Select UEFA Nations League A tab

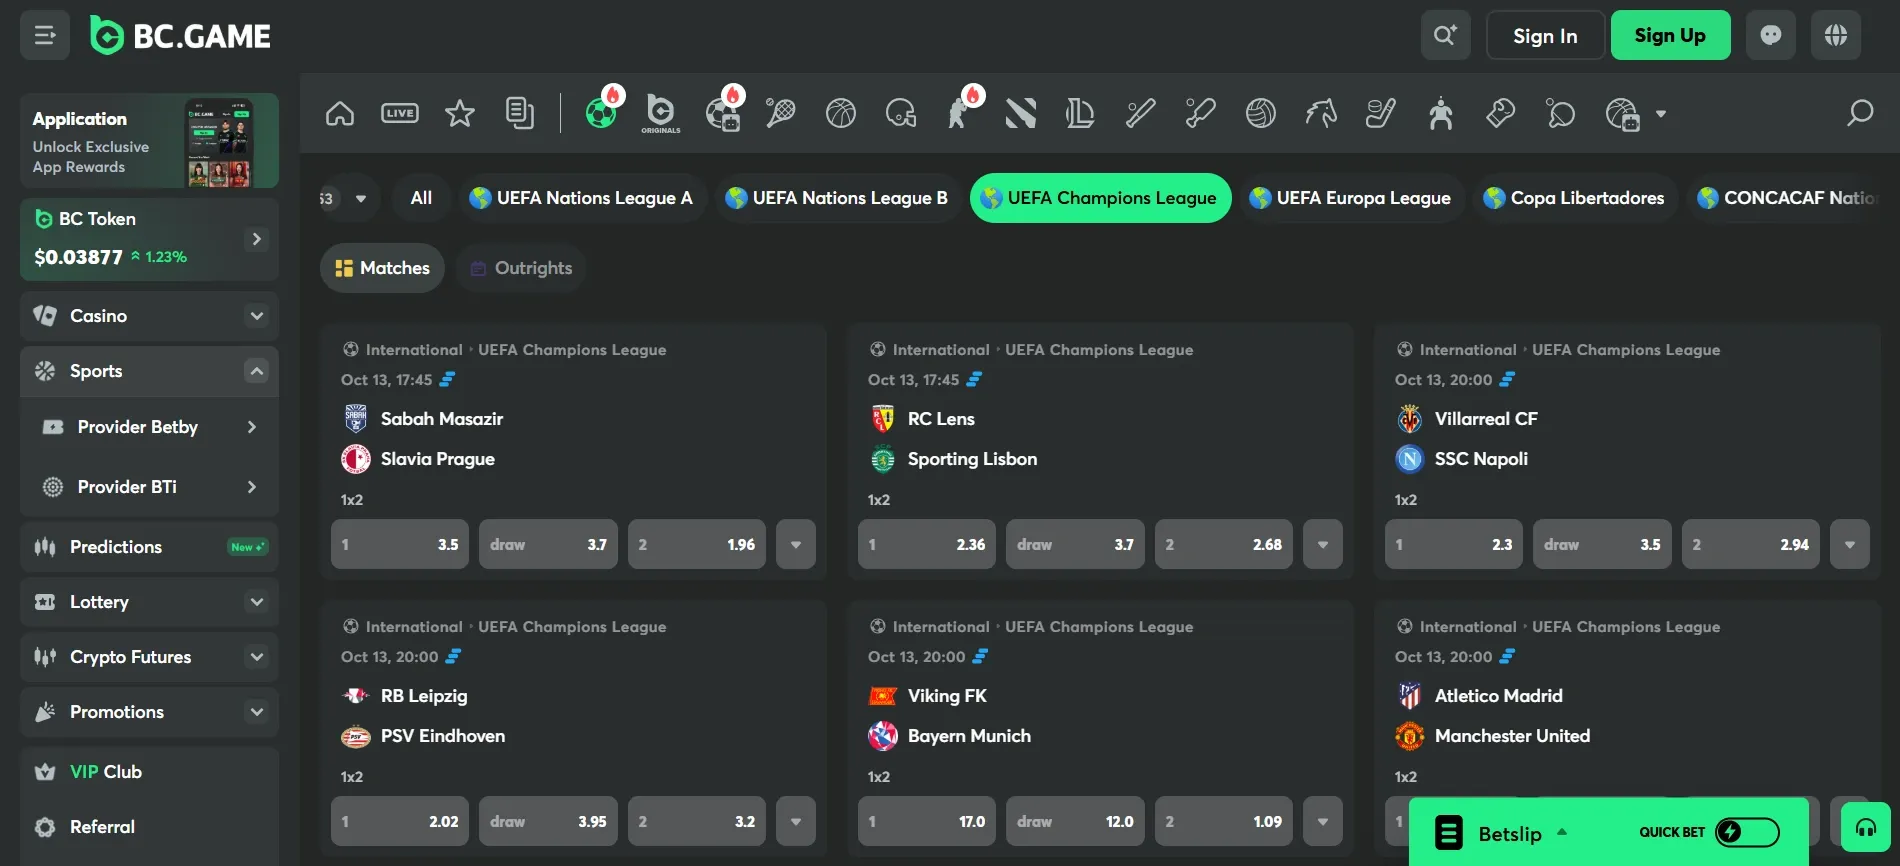tap(581, 198)
